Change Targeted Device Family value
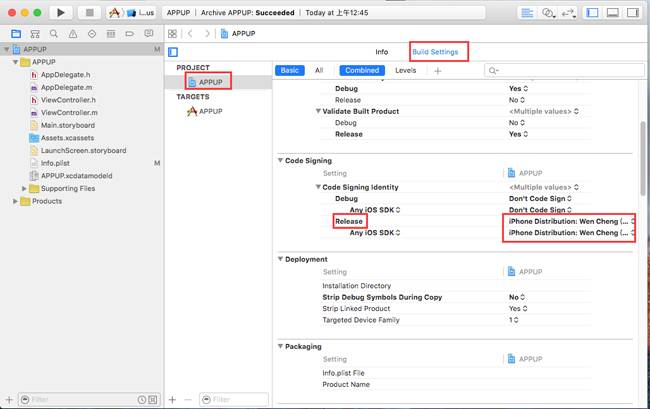Screen dimensions: 650x409 pos(514,320)
